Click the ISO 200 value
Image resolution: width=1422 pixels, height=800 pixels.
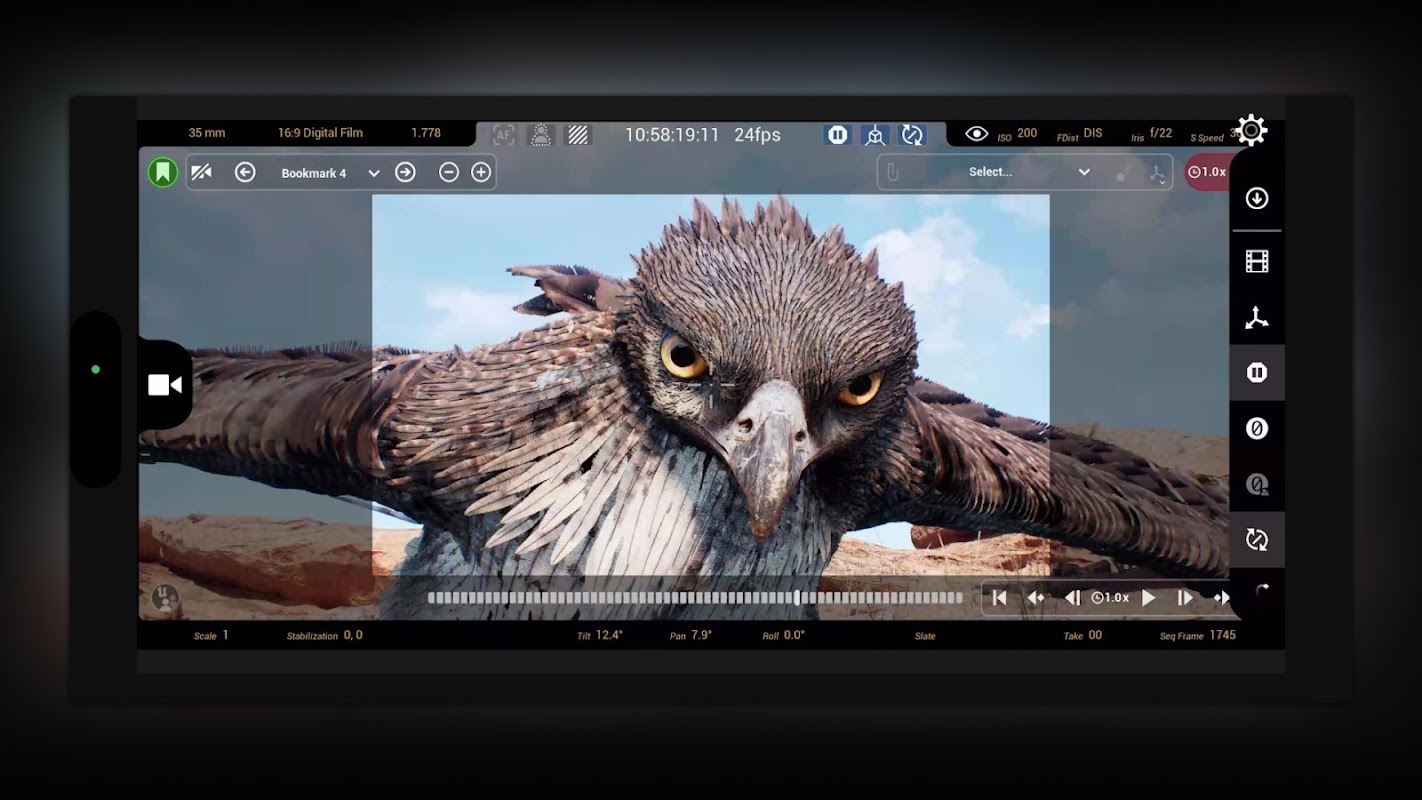pyautogui.click(x=1017, y=134)
